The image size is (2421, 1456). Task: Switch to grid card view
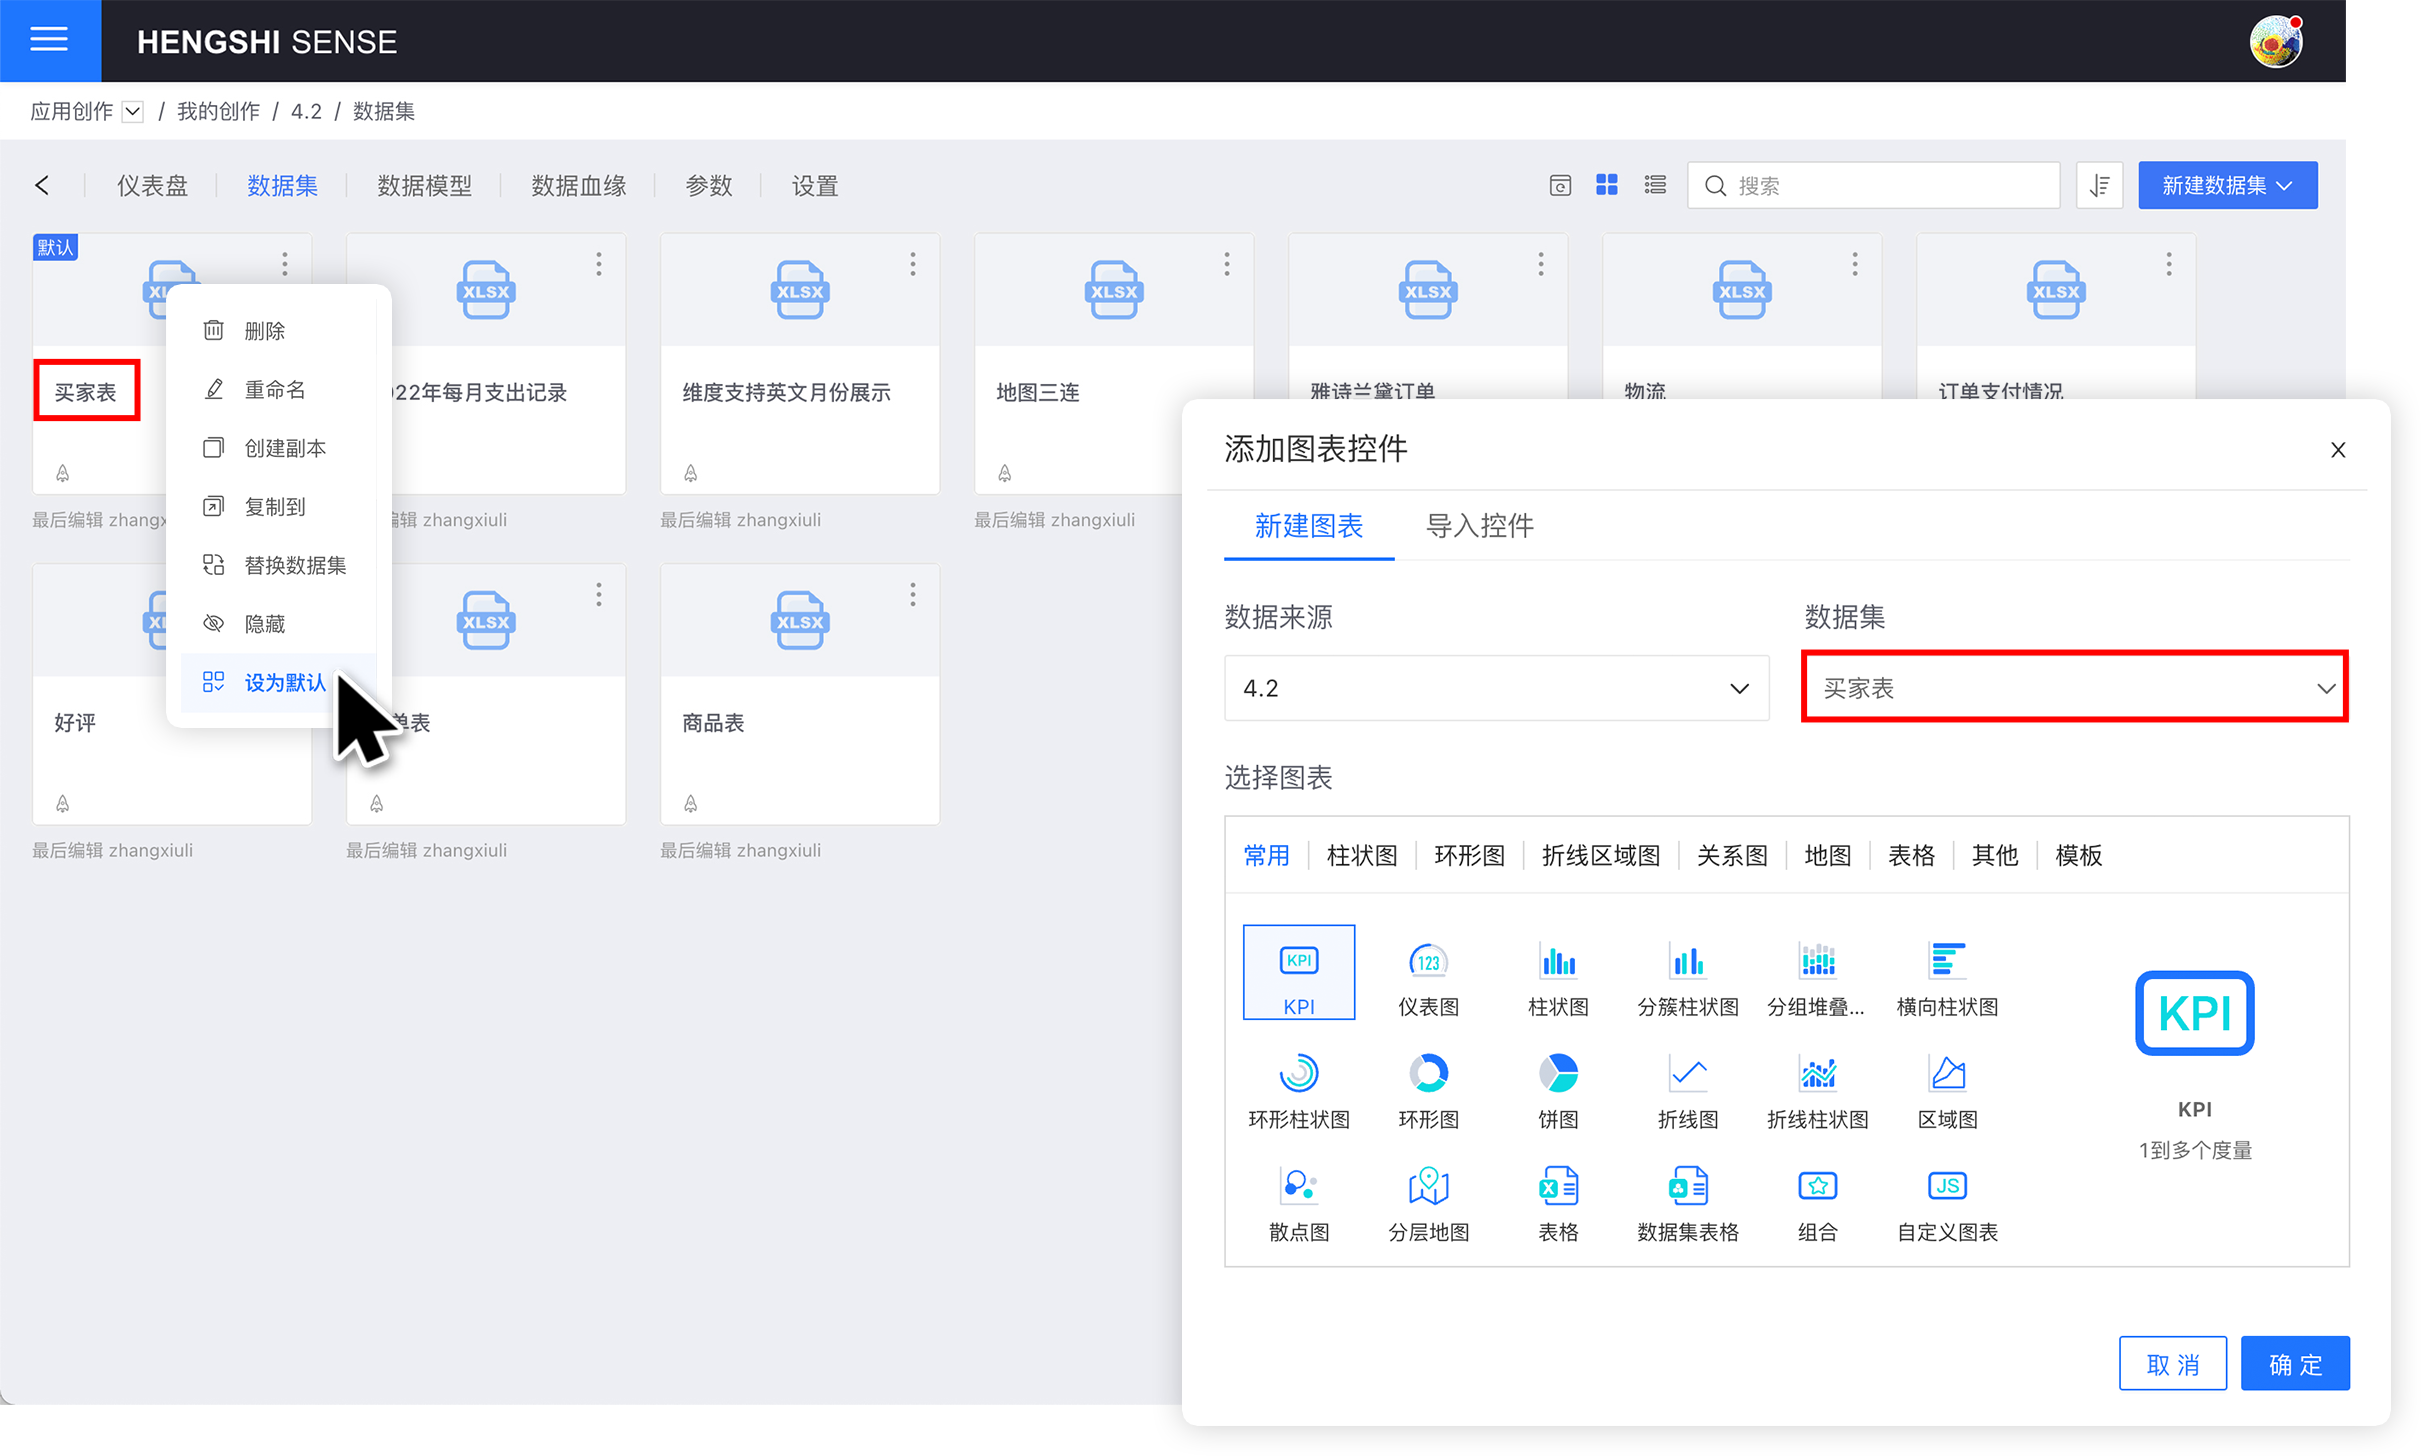tap(1606, 185)
